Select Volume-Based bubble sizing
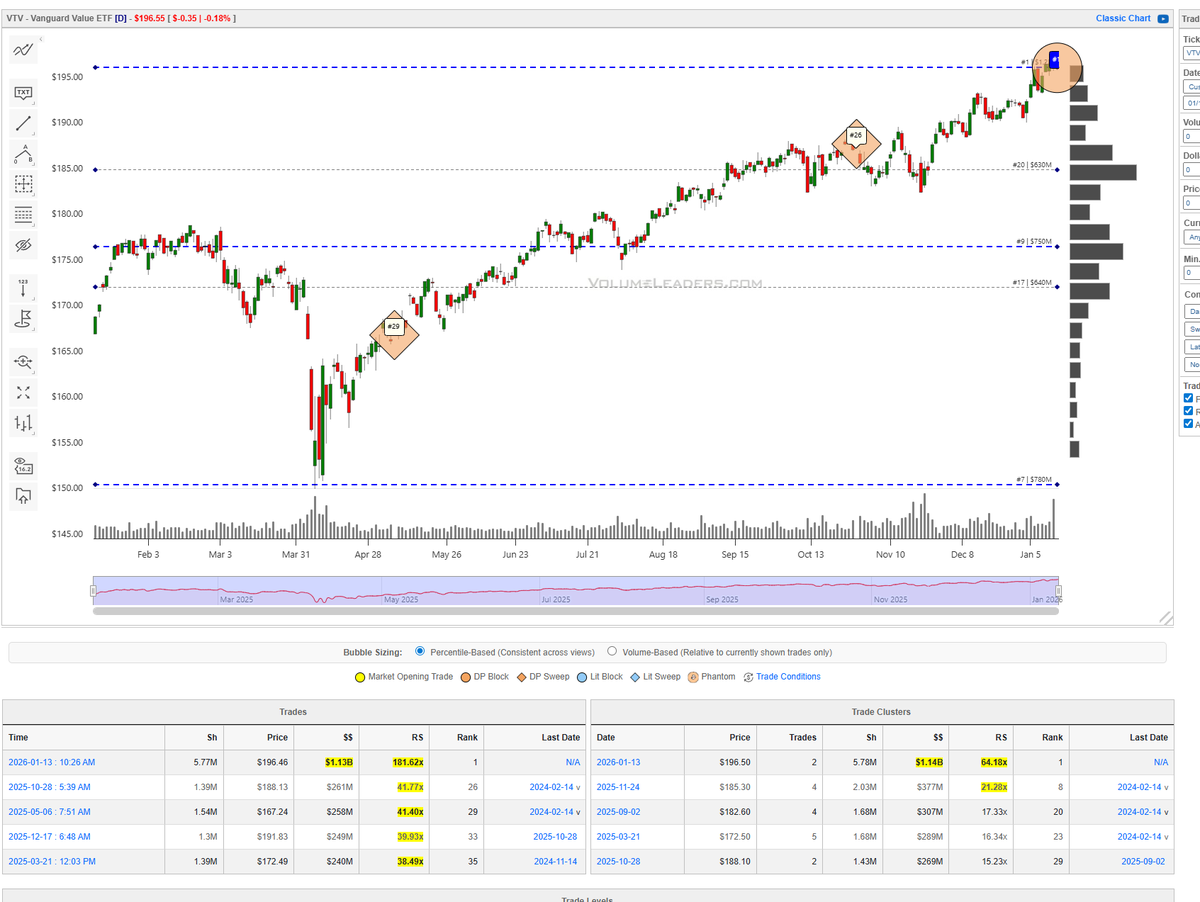The height and width of the screenshot is (902, 1200). (x=613, y=652)
